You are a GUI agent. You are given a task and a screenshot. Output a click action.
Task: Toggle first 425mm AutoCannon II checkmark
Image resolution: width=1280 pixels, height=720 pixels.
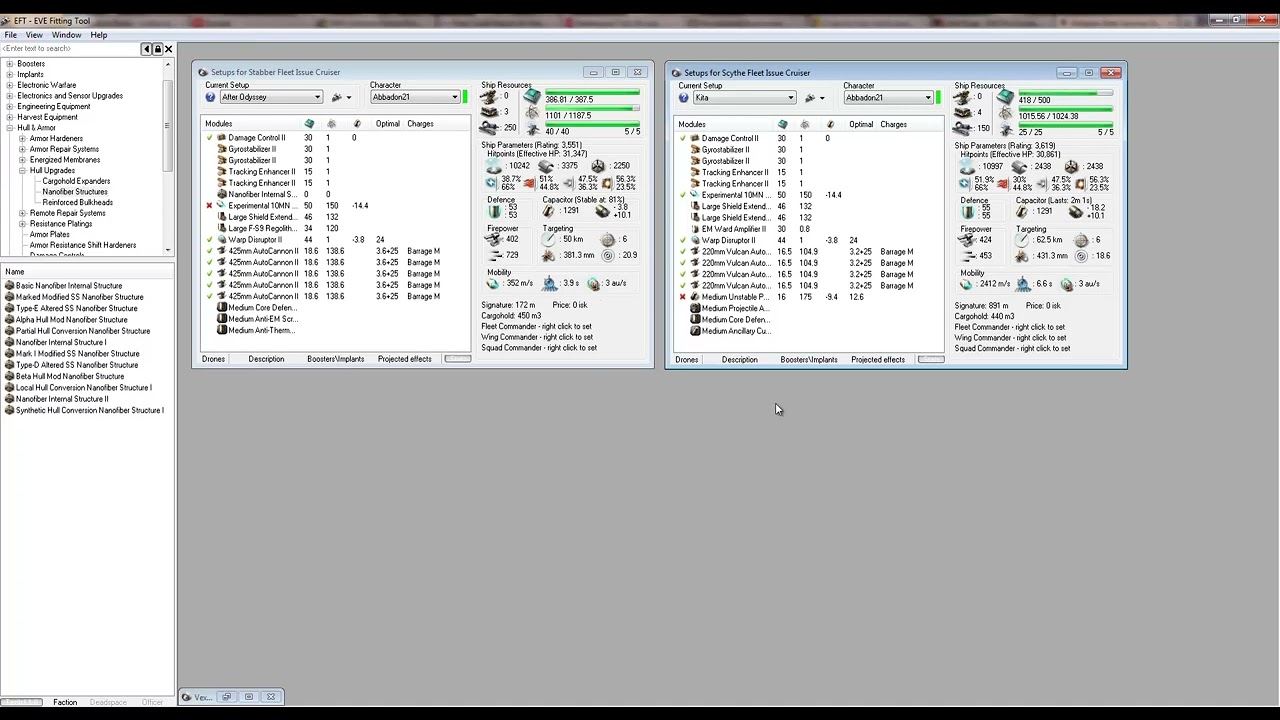(209, 251)
